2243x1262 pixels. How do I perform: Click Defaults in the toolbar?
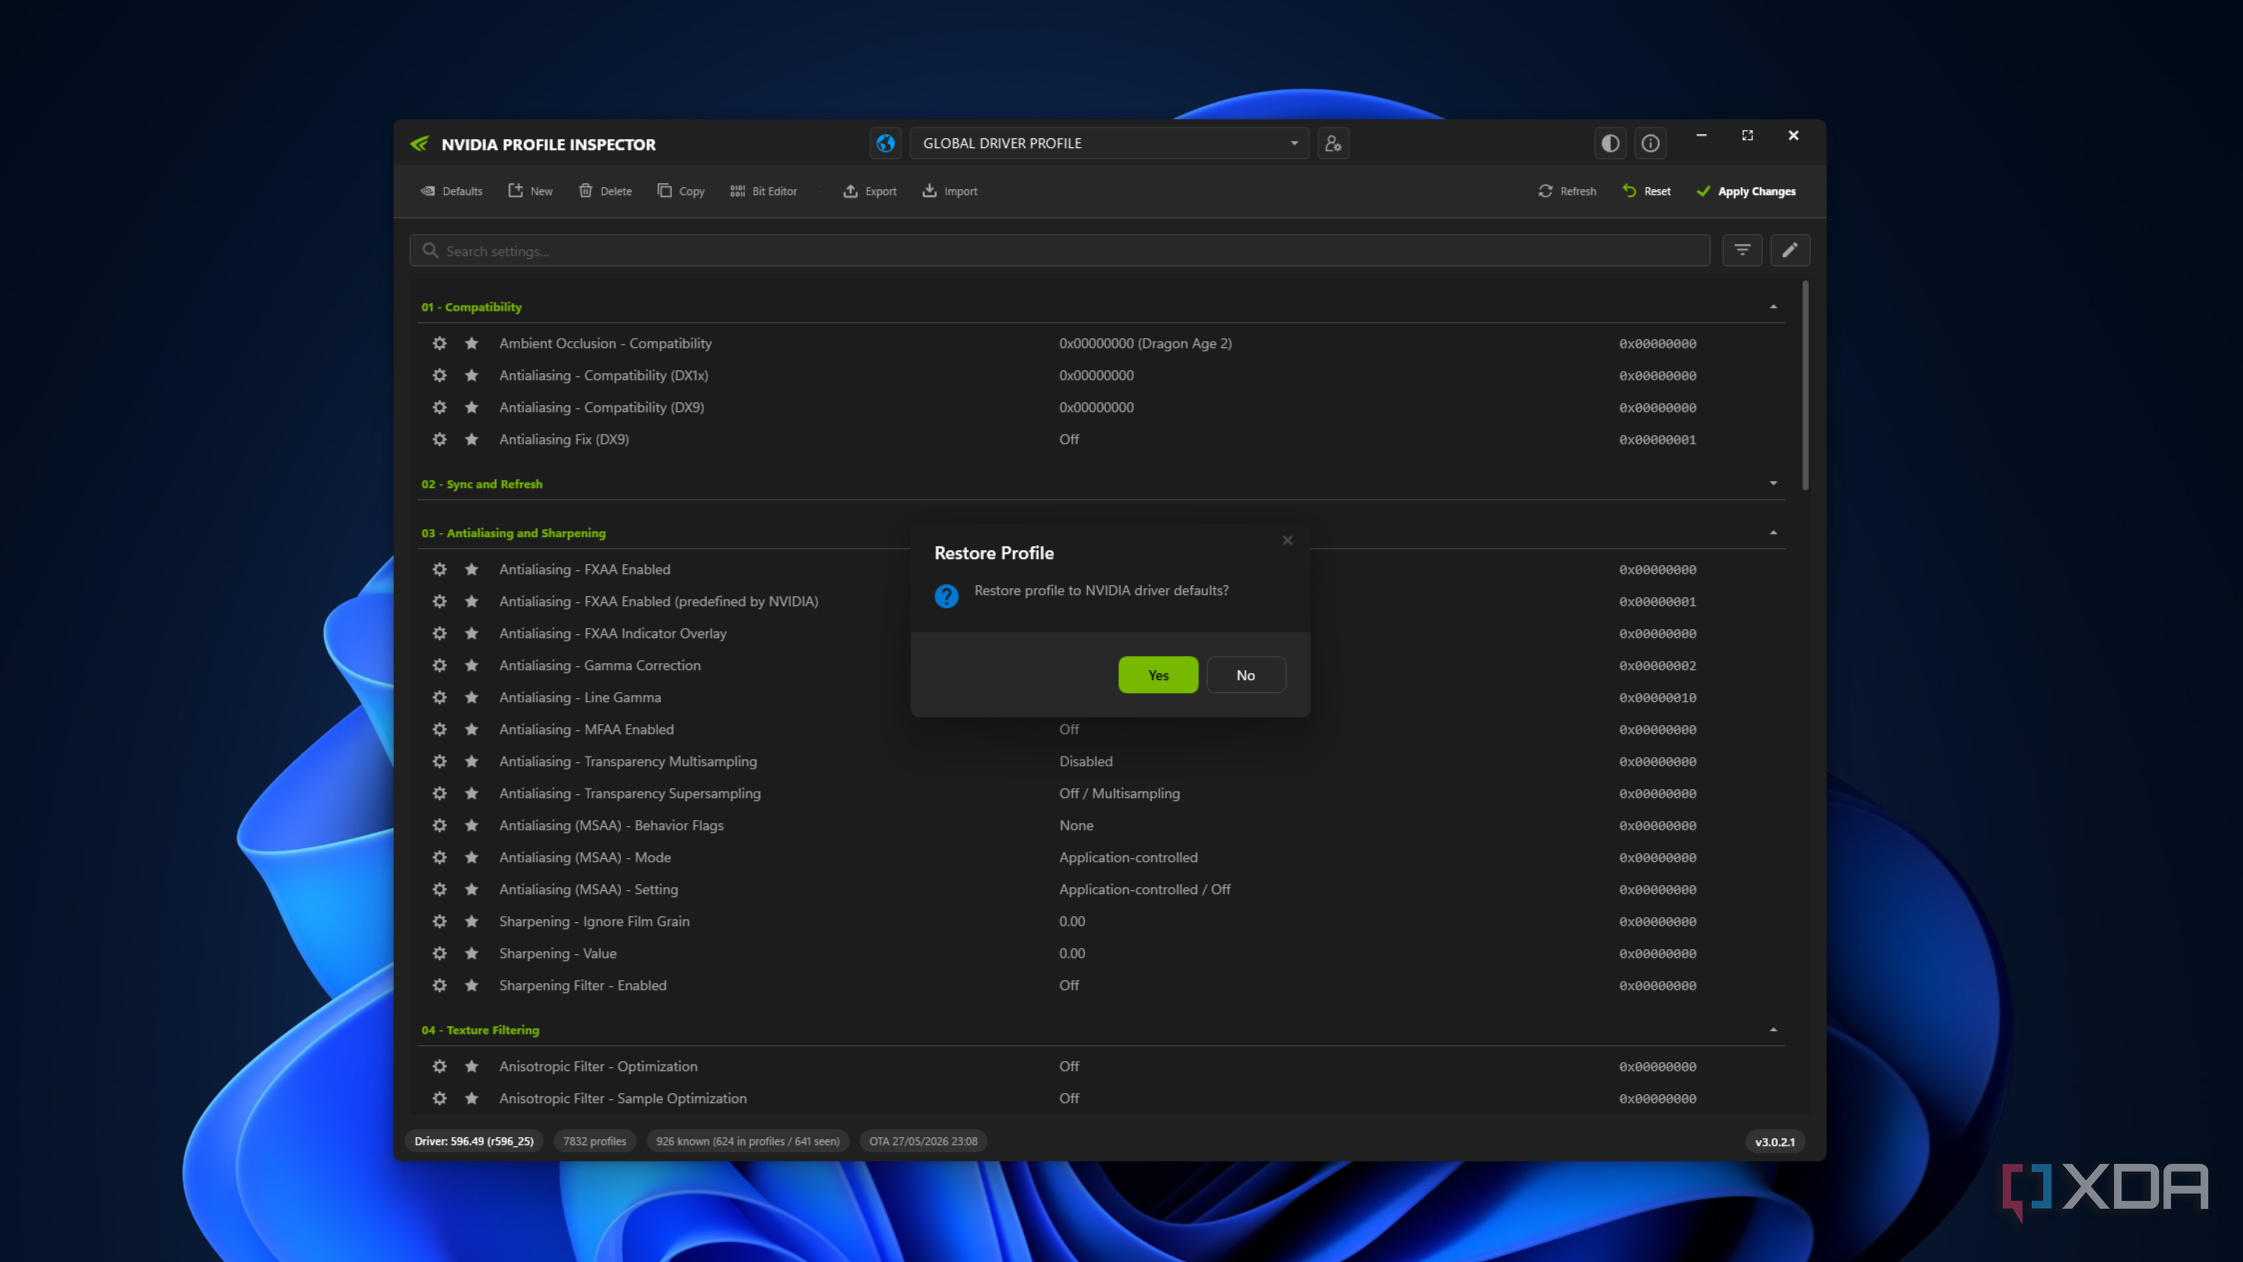pyautogui.click(x=452, y=191)
